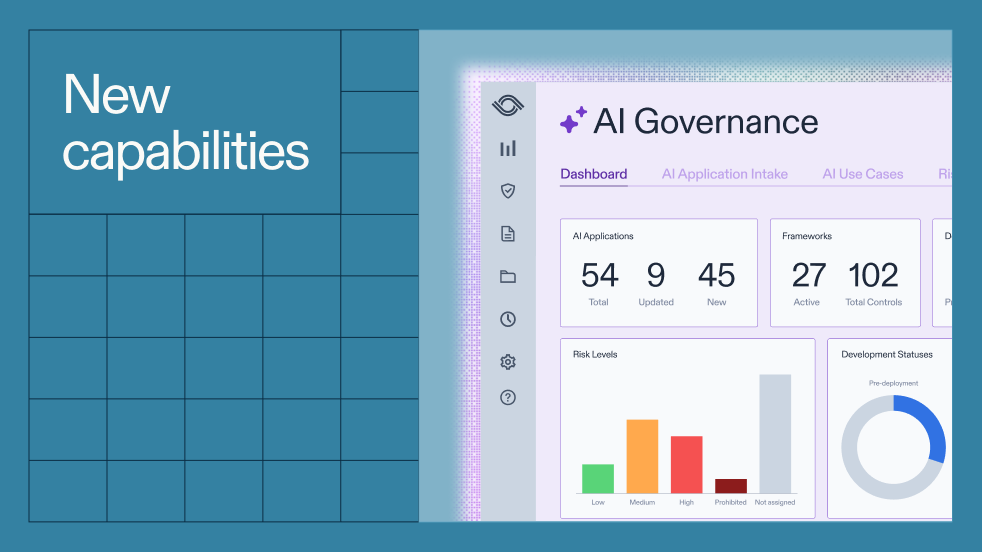The width and height of the screenshot is (982, 552).
Task: Click the eye-shaped logo in the sidebar
Action: point(508,105)
